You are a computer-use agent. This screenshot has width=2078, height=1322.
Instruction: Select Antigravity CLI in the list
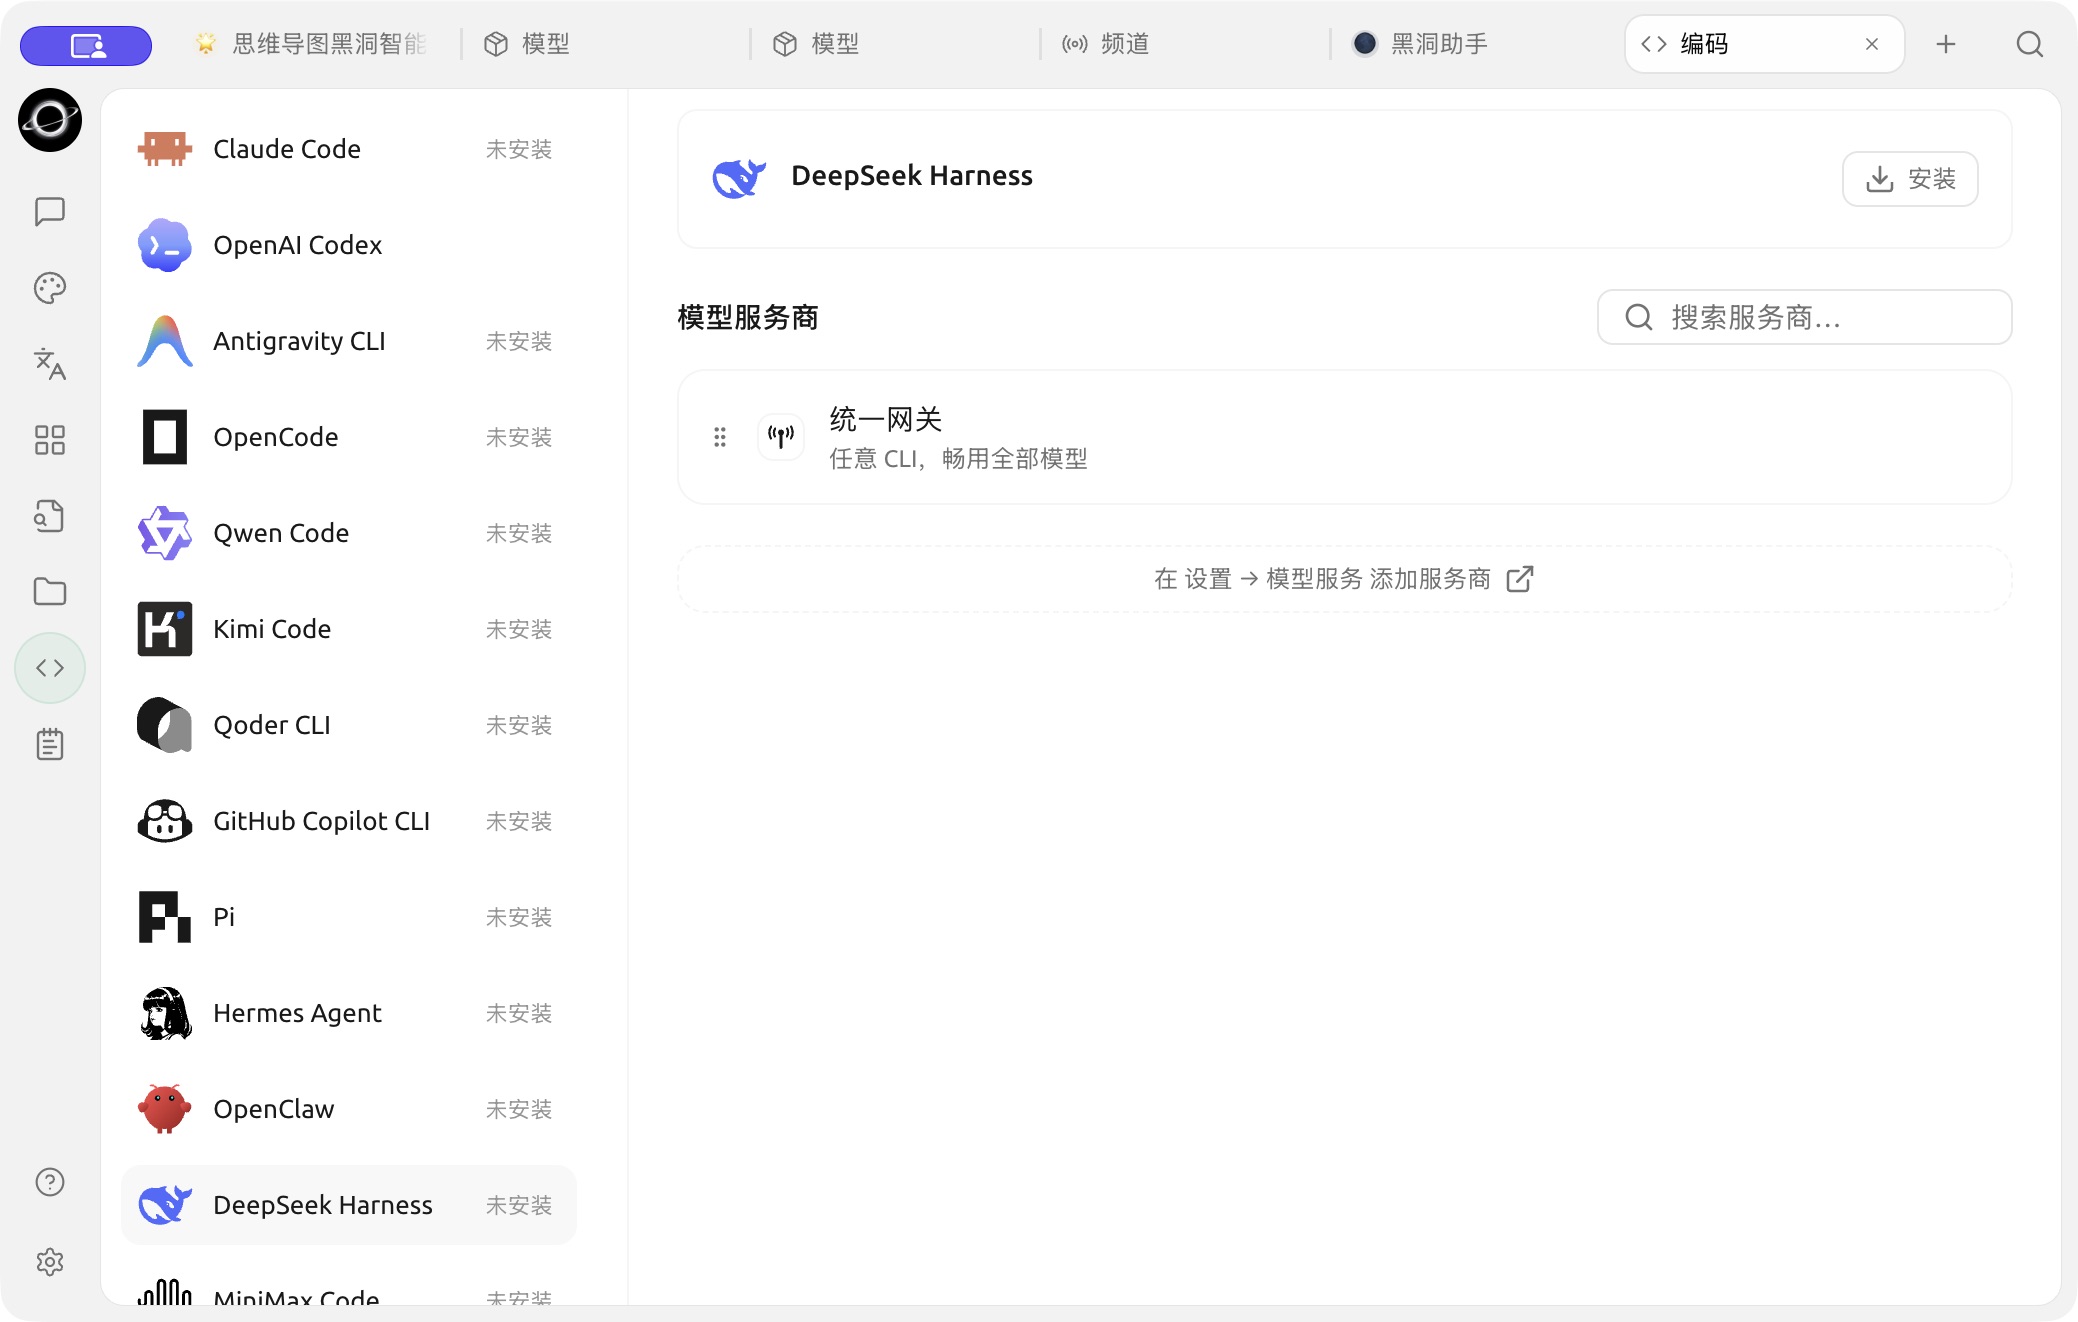(348, 341)
